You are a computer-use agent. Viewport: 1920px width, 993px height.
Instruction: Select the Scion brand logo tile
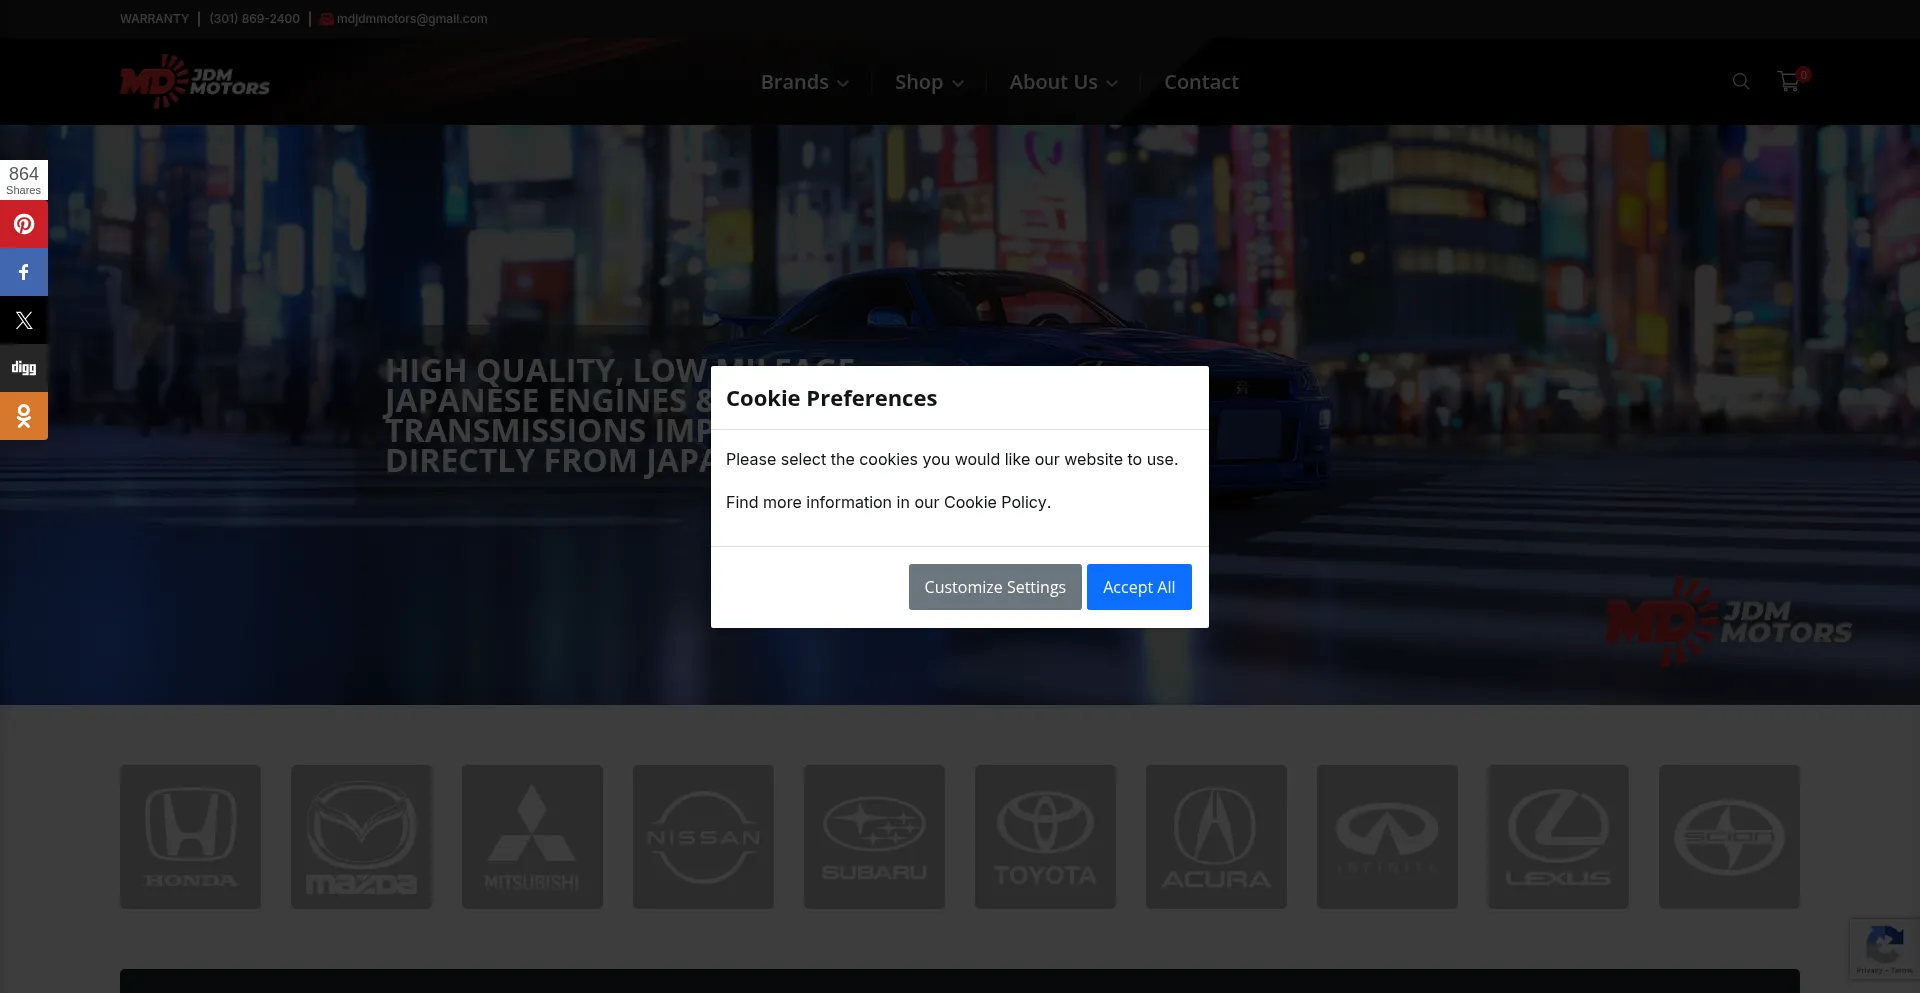coord(1729,837)
